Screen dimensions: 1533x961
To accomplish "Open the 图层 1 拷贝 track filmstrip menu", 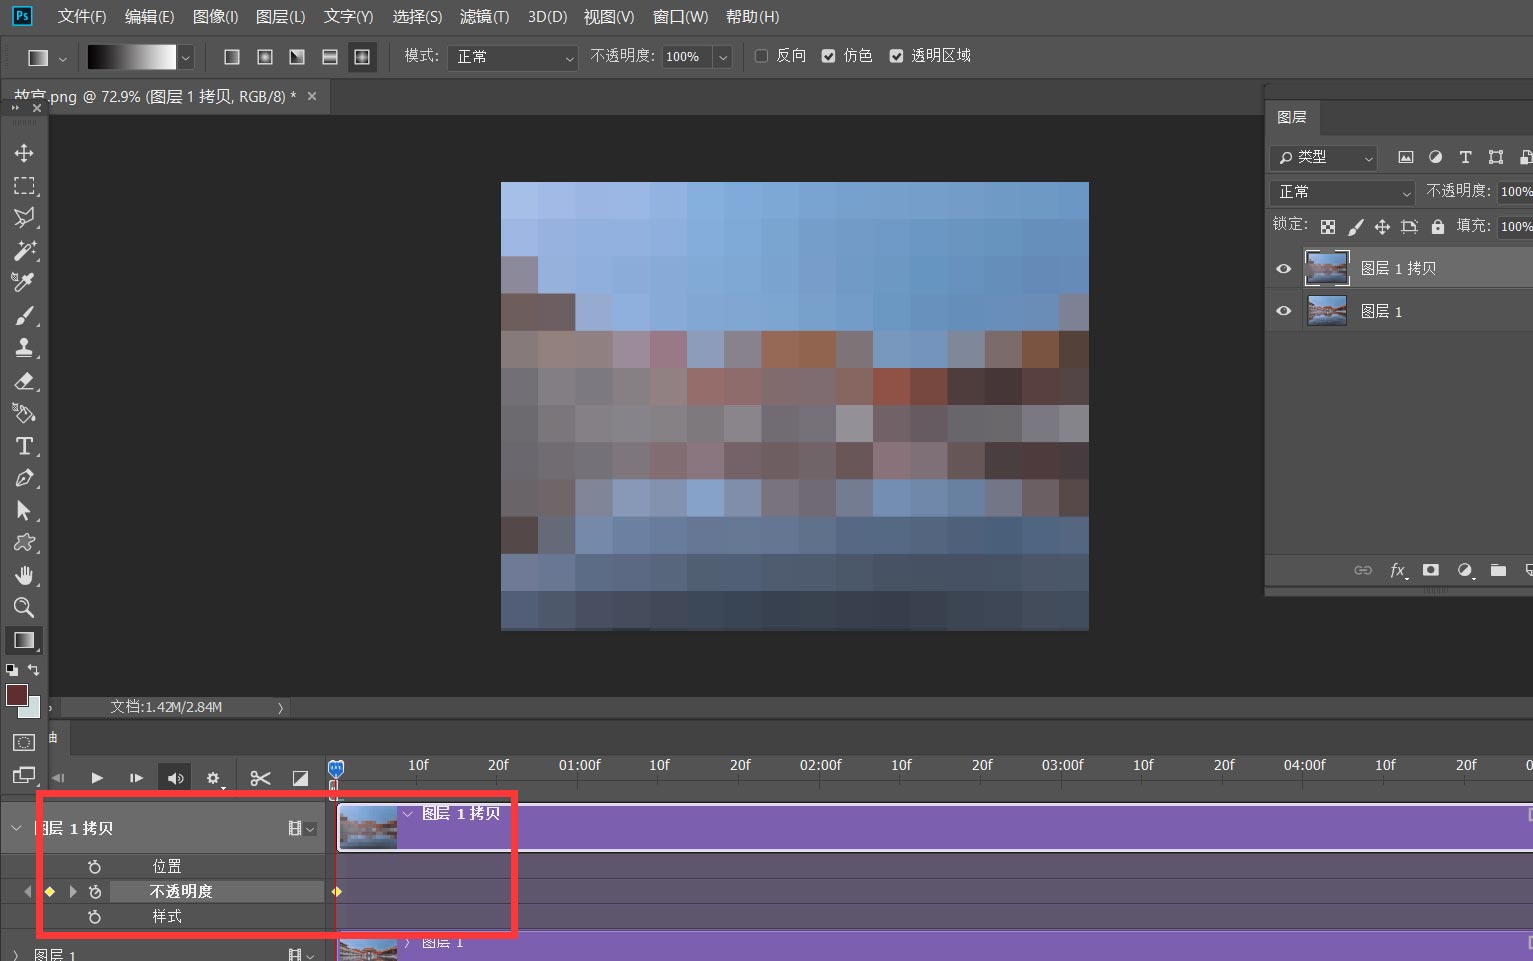I will (x=302, y=828).
